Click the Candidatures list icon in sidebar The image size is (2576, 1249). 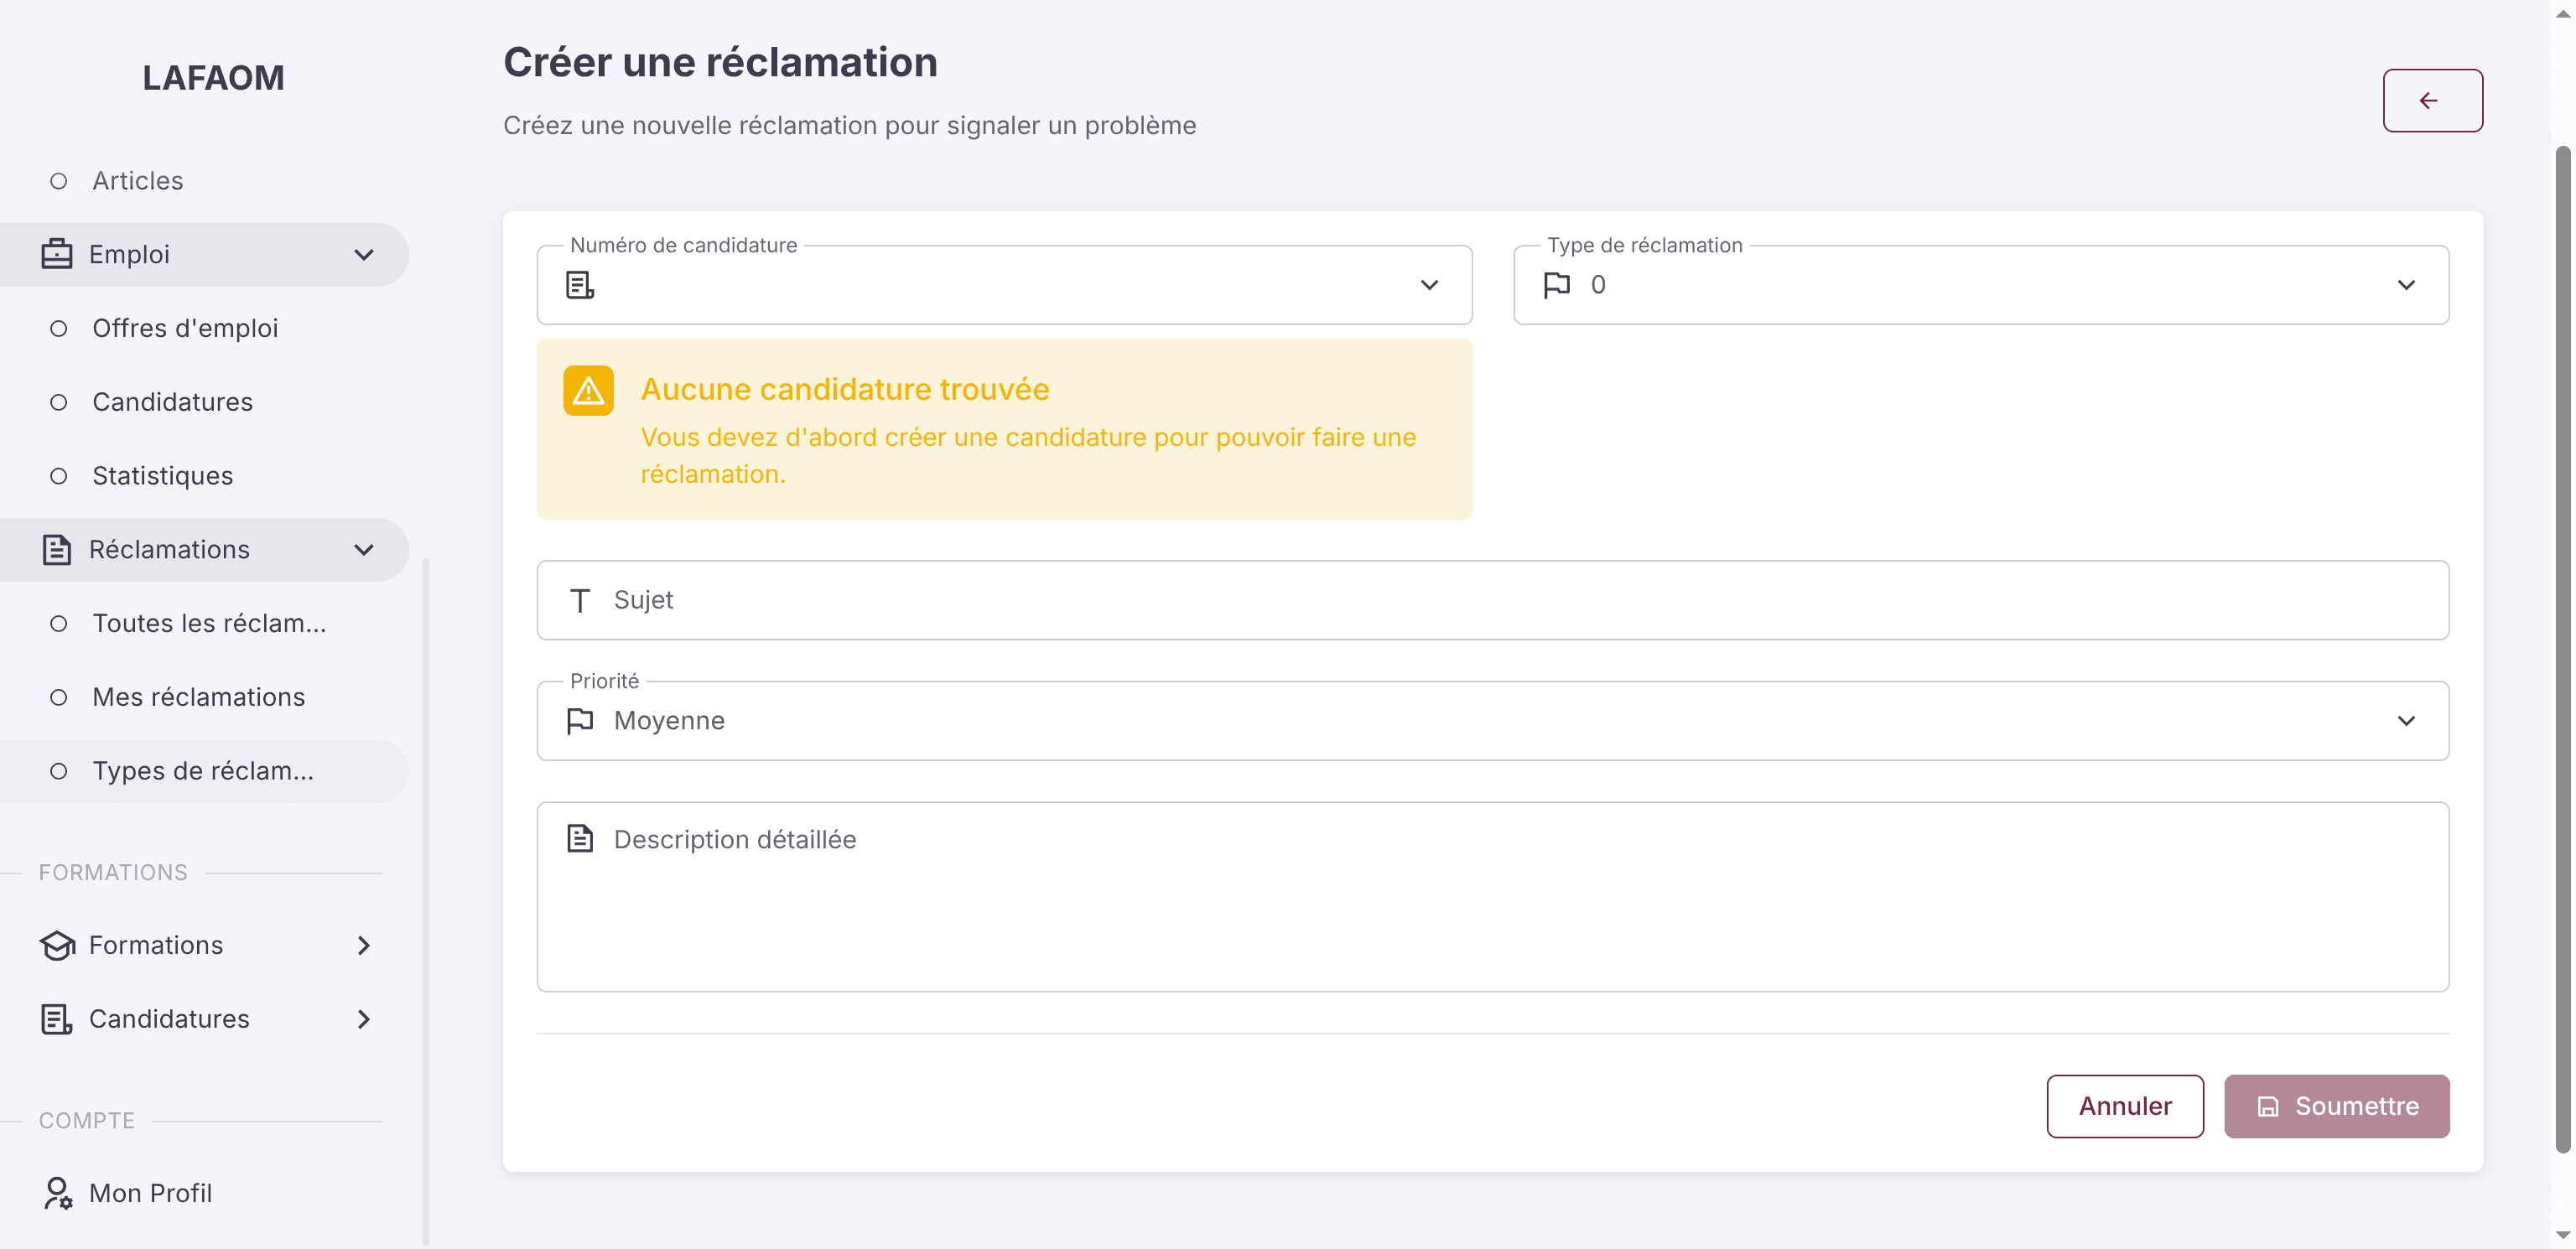[57, 1019]
